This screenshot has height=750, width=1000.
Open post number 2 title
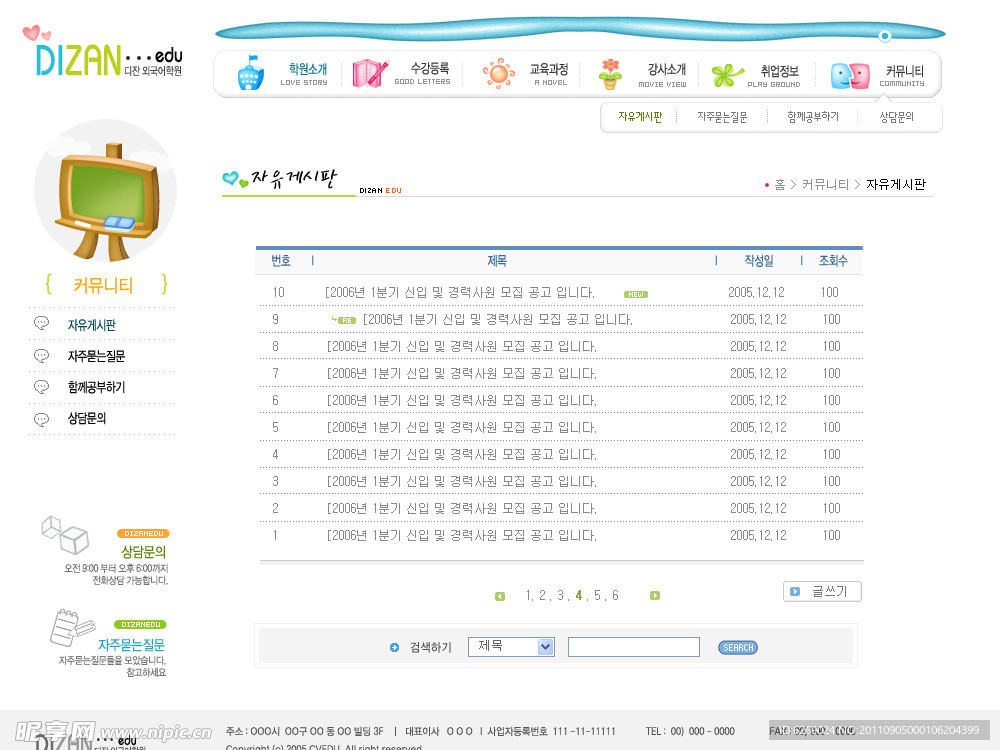(462, 508)
